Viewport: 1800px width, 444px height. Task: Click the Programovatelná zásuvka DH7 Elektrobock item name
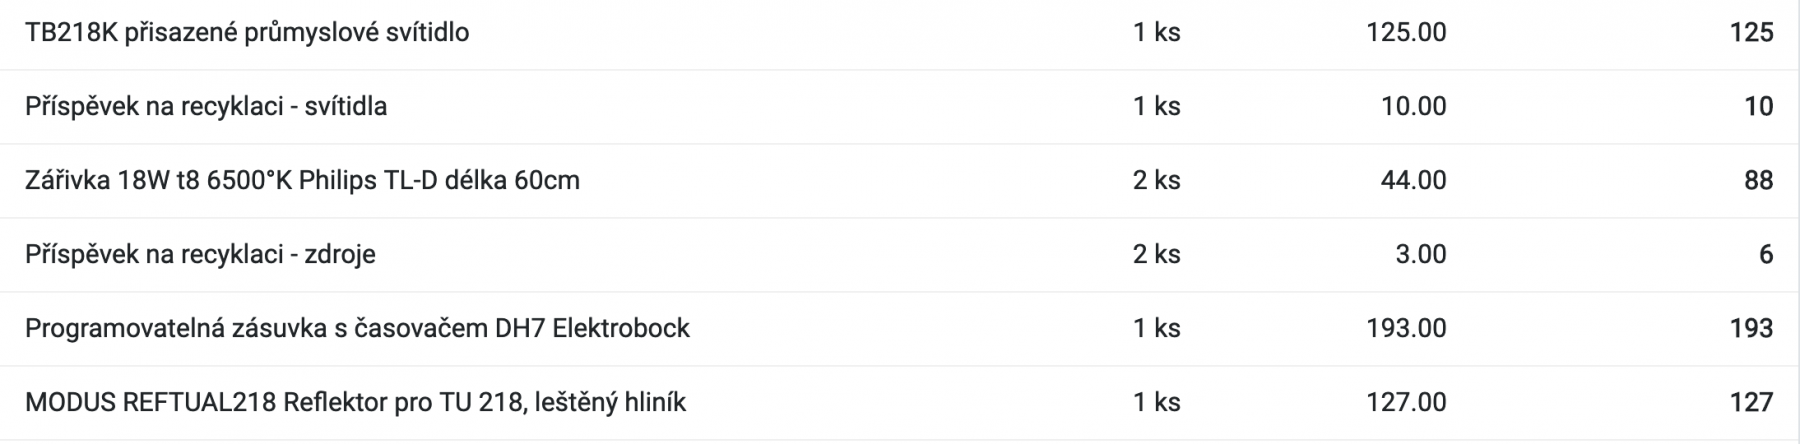tap(357, 328)
